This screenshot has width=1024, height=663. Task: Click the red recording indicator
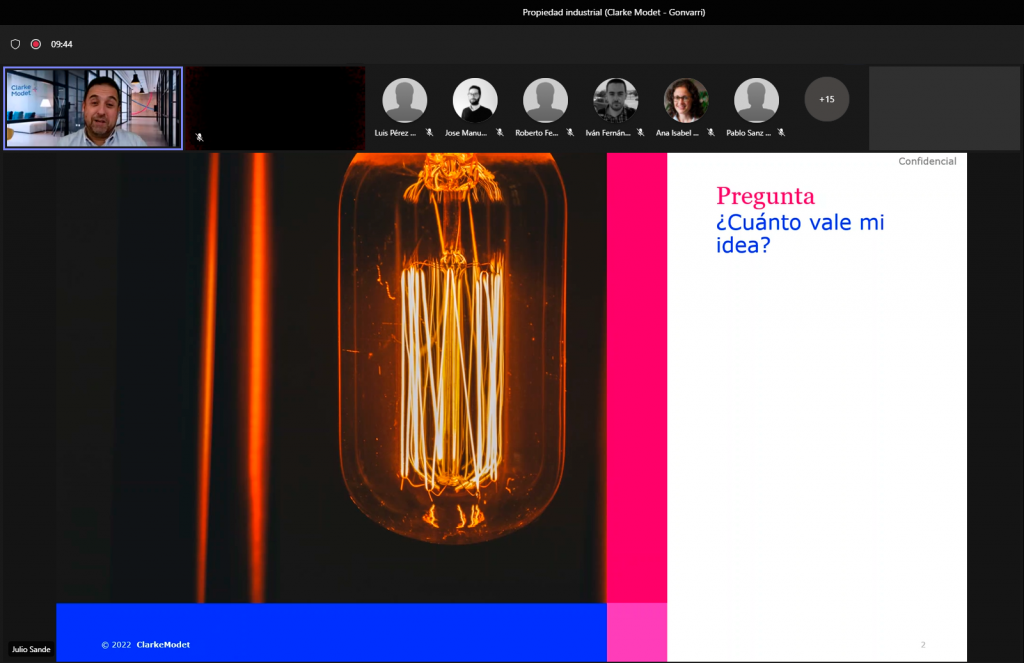(x=36, y=44)
